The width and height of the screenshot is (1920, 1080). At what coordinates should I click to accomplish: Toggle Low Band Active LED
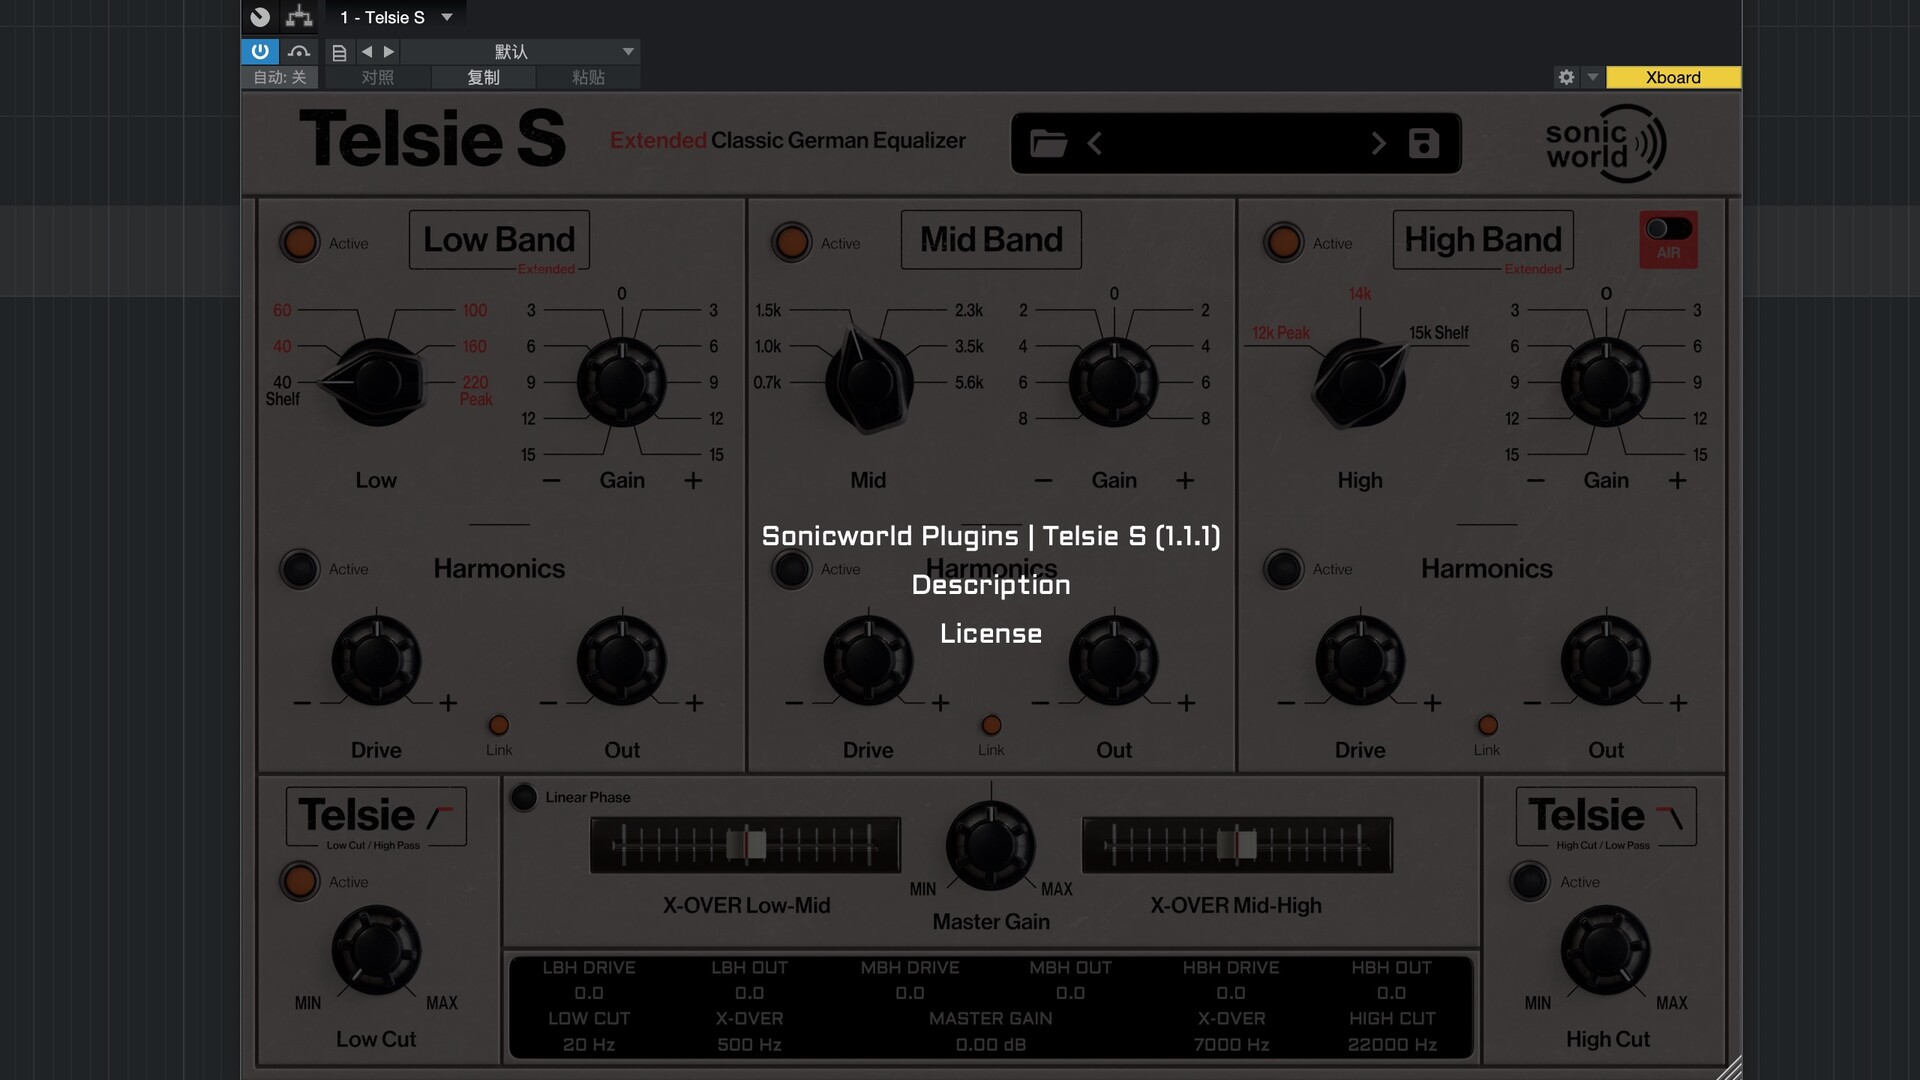(299, 243)
